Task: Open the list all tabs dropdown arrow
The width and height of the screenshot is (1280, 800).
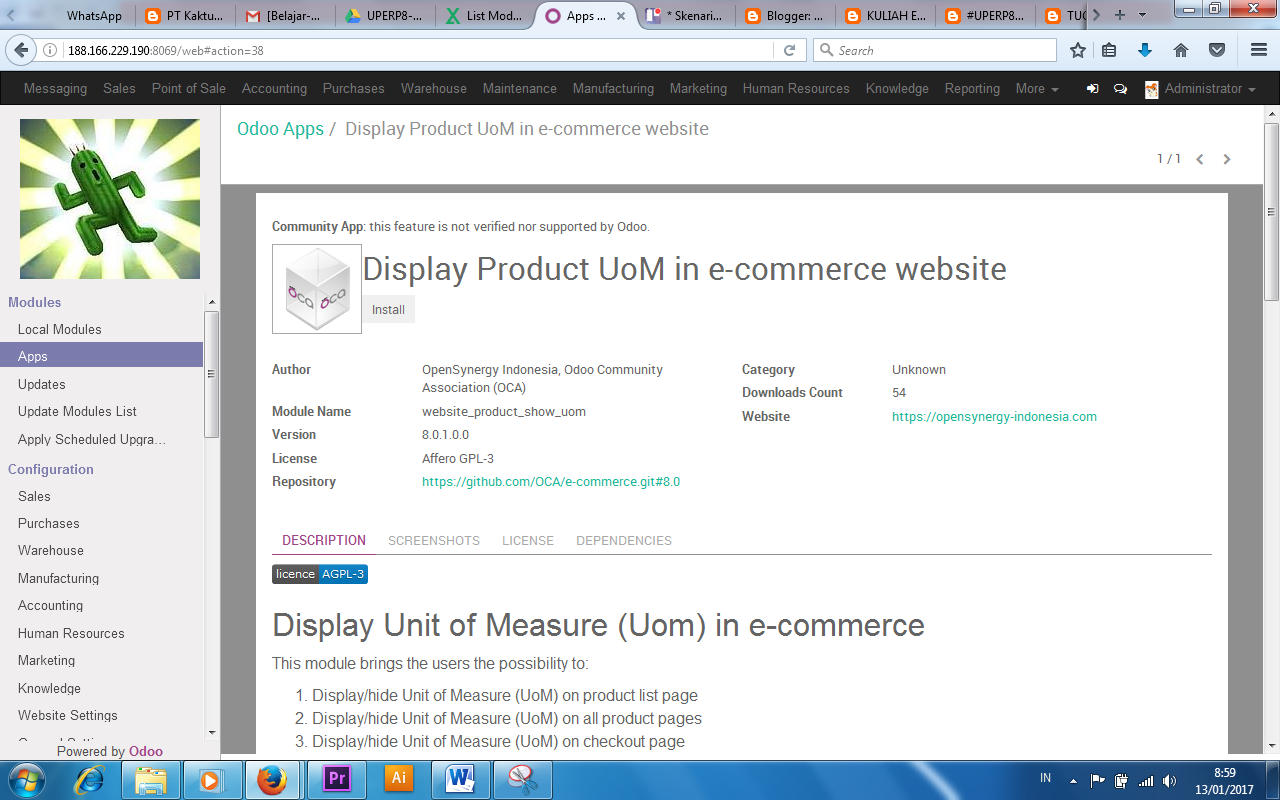Action: click(x=1142, y=15)
